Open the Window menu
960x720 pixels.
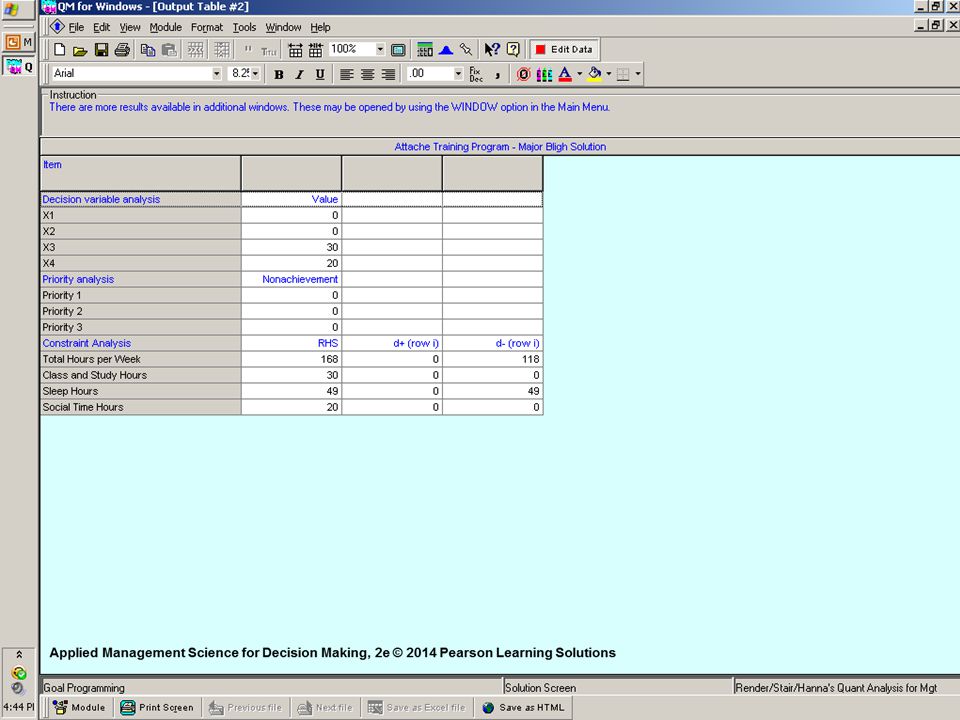[x=283, y=28]
